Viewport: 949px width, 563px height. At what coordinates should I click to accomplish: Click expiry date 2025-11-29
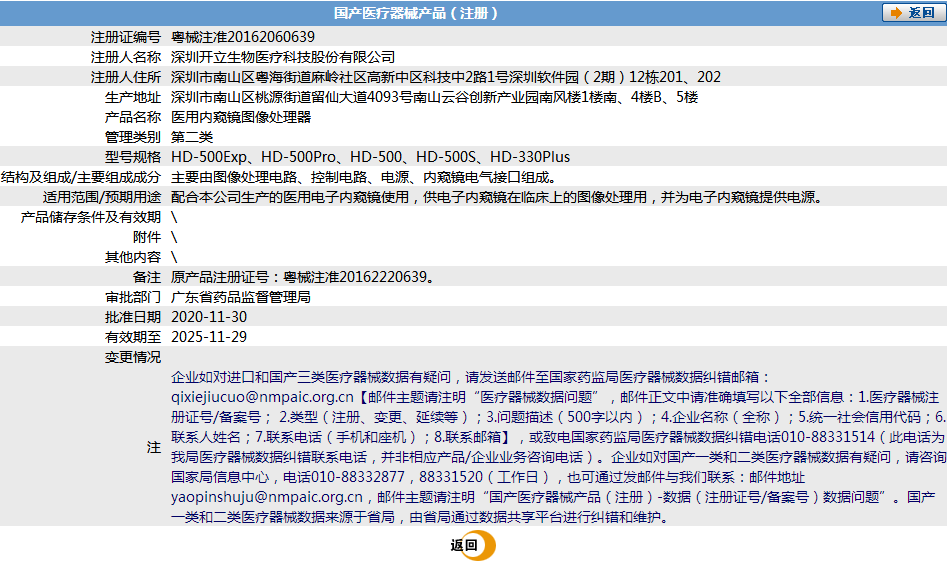point(209,337)
